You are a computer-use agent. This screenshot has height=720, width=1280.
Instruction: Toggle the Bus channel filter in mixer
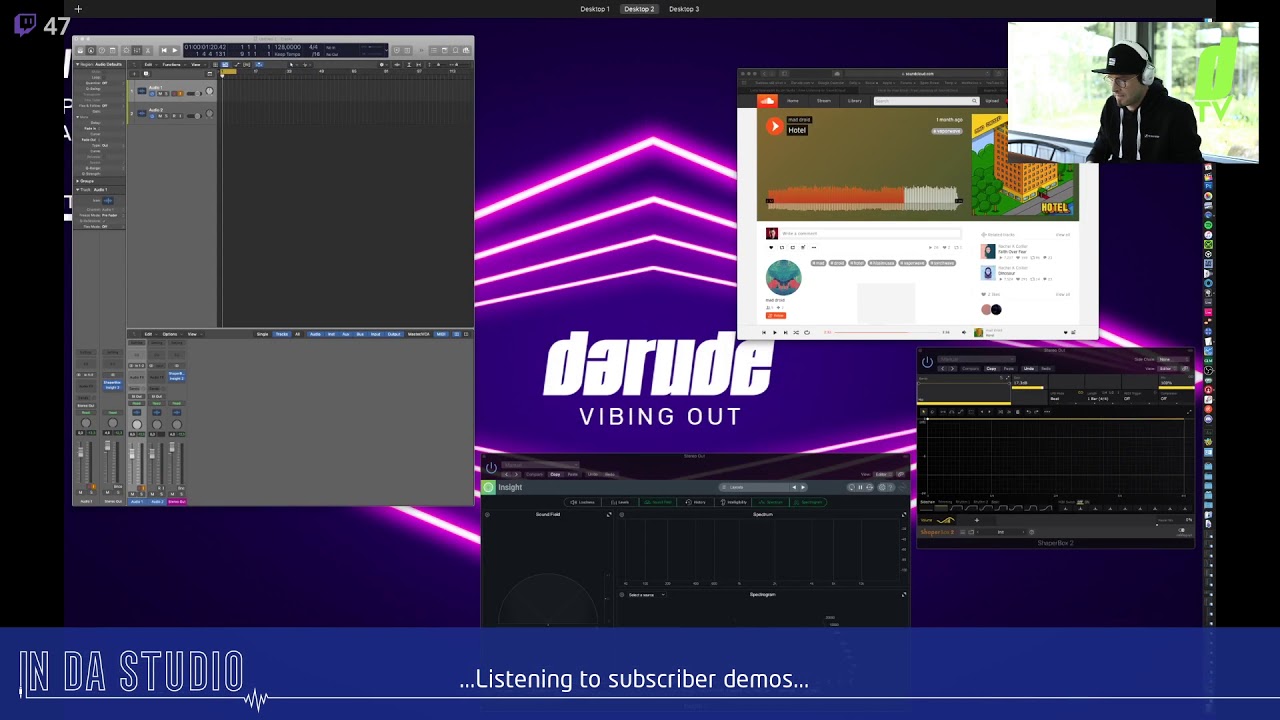(x=360, y=334)
